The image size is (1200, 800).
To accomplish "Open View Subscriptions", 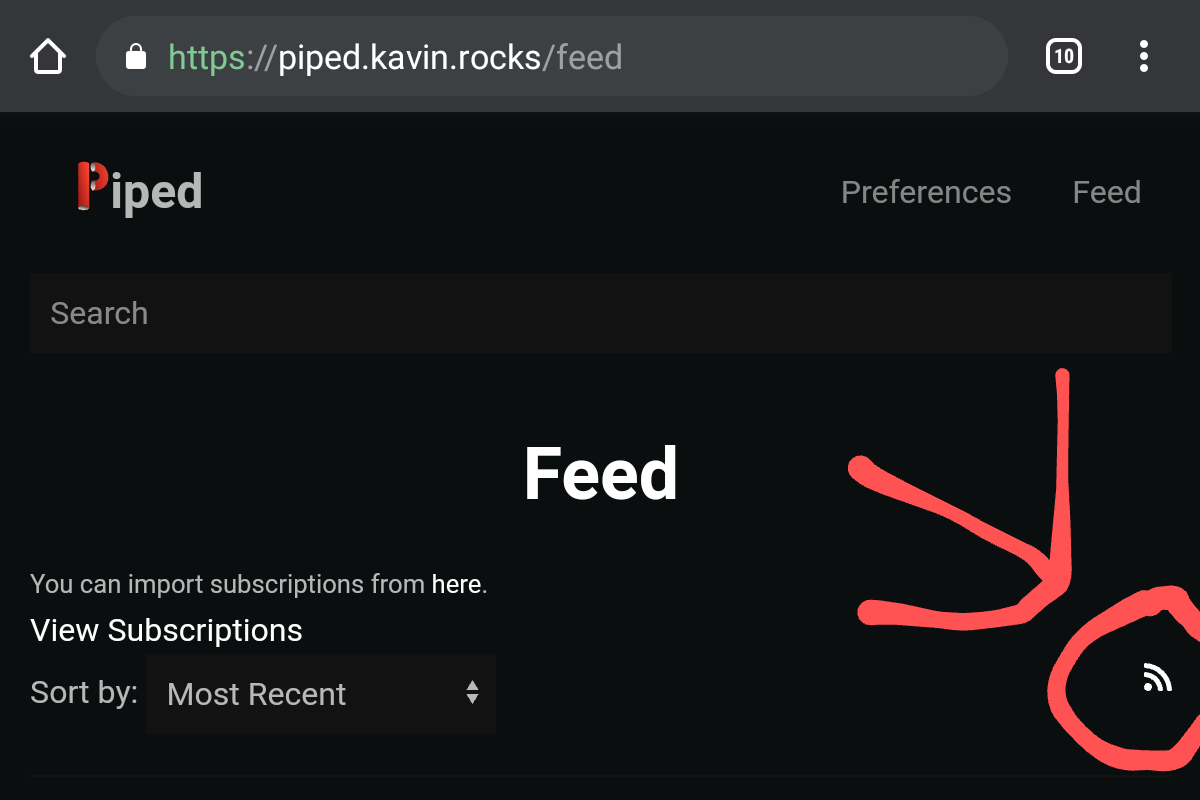I will tap(166, 630).
